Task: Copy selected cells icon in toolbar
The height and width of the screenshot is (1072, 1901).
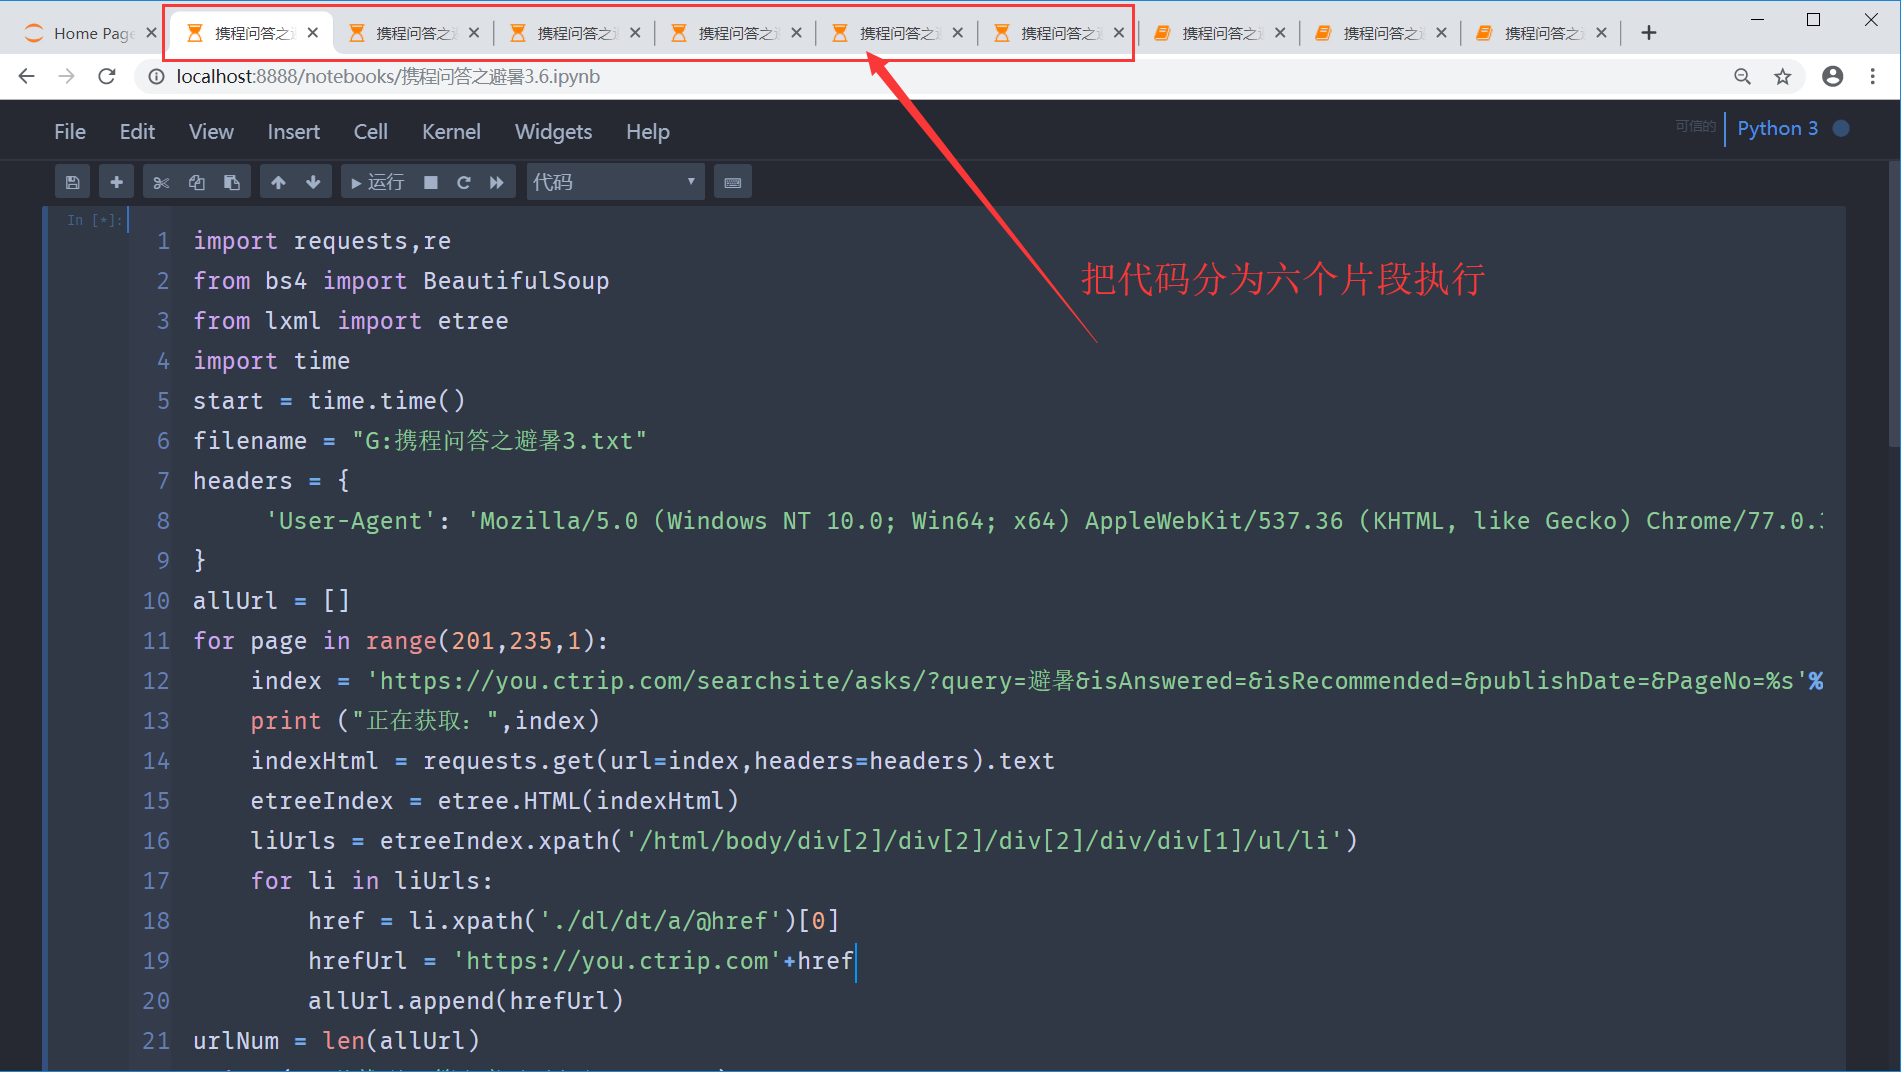Action: click(x=197, y=182)
